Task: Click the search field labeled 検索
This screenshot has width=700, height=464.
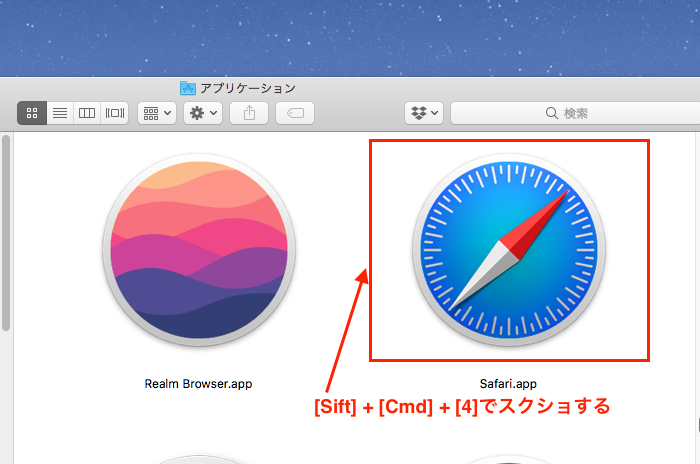Action: (575, 113)
